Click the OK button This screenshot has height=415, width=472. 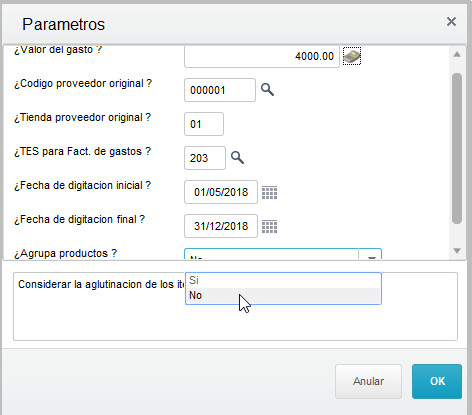[x=437, y=381]
